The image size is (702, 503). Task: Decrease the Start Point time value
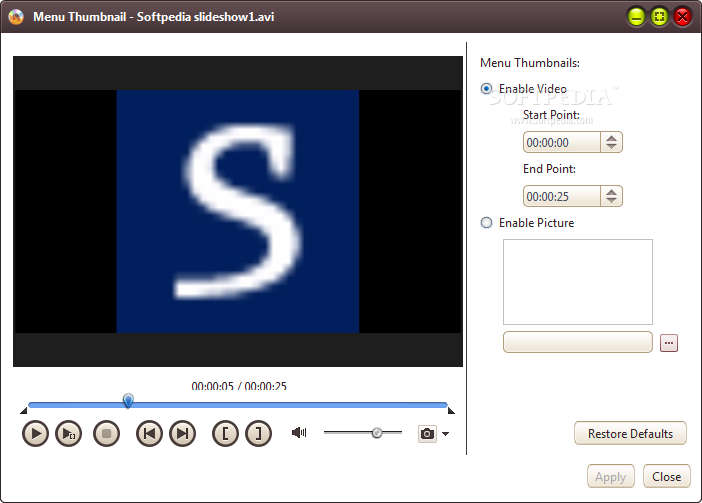[612, 146]
